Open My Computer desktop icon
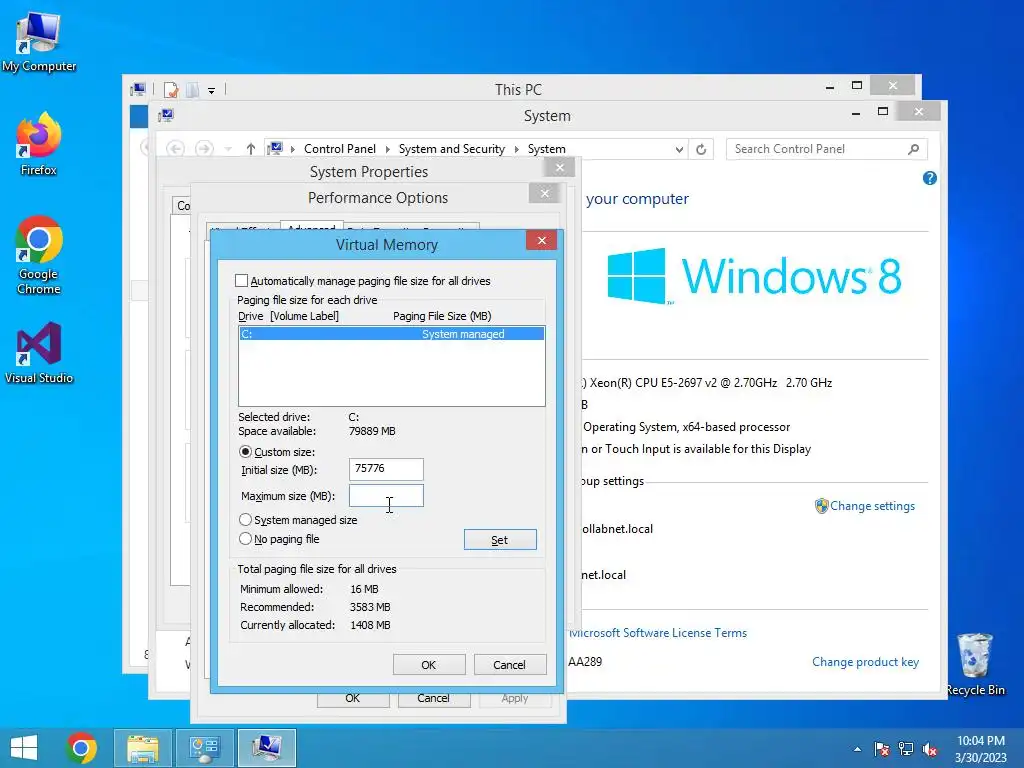Viewport: 1024px width, 768px height. [39, 42]
